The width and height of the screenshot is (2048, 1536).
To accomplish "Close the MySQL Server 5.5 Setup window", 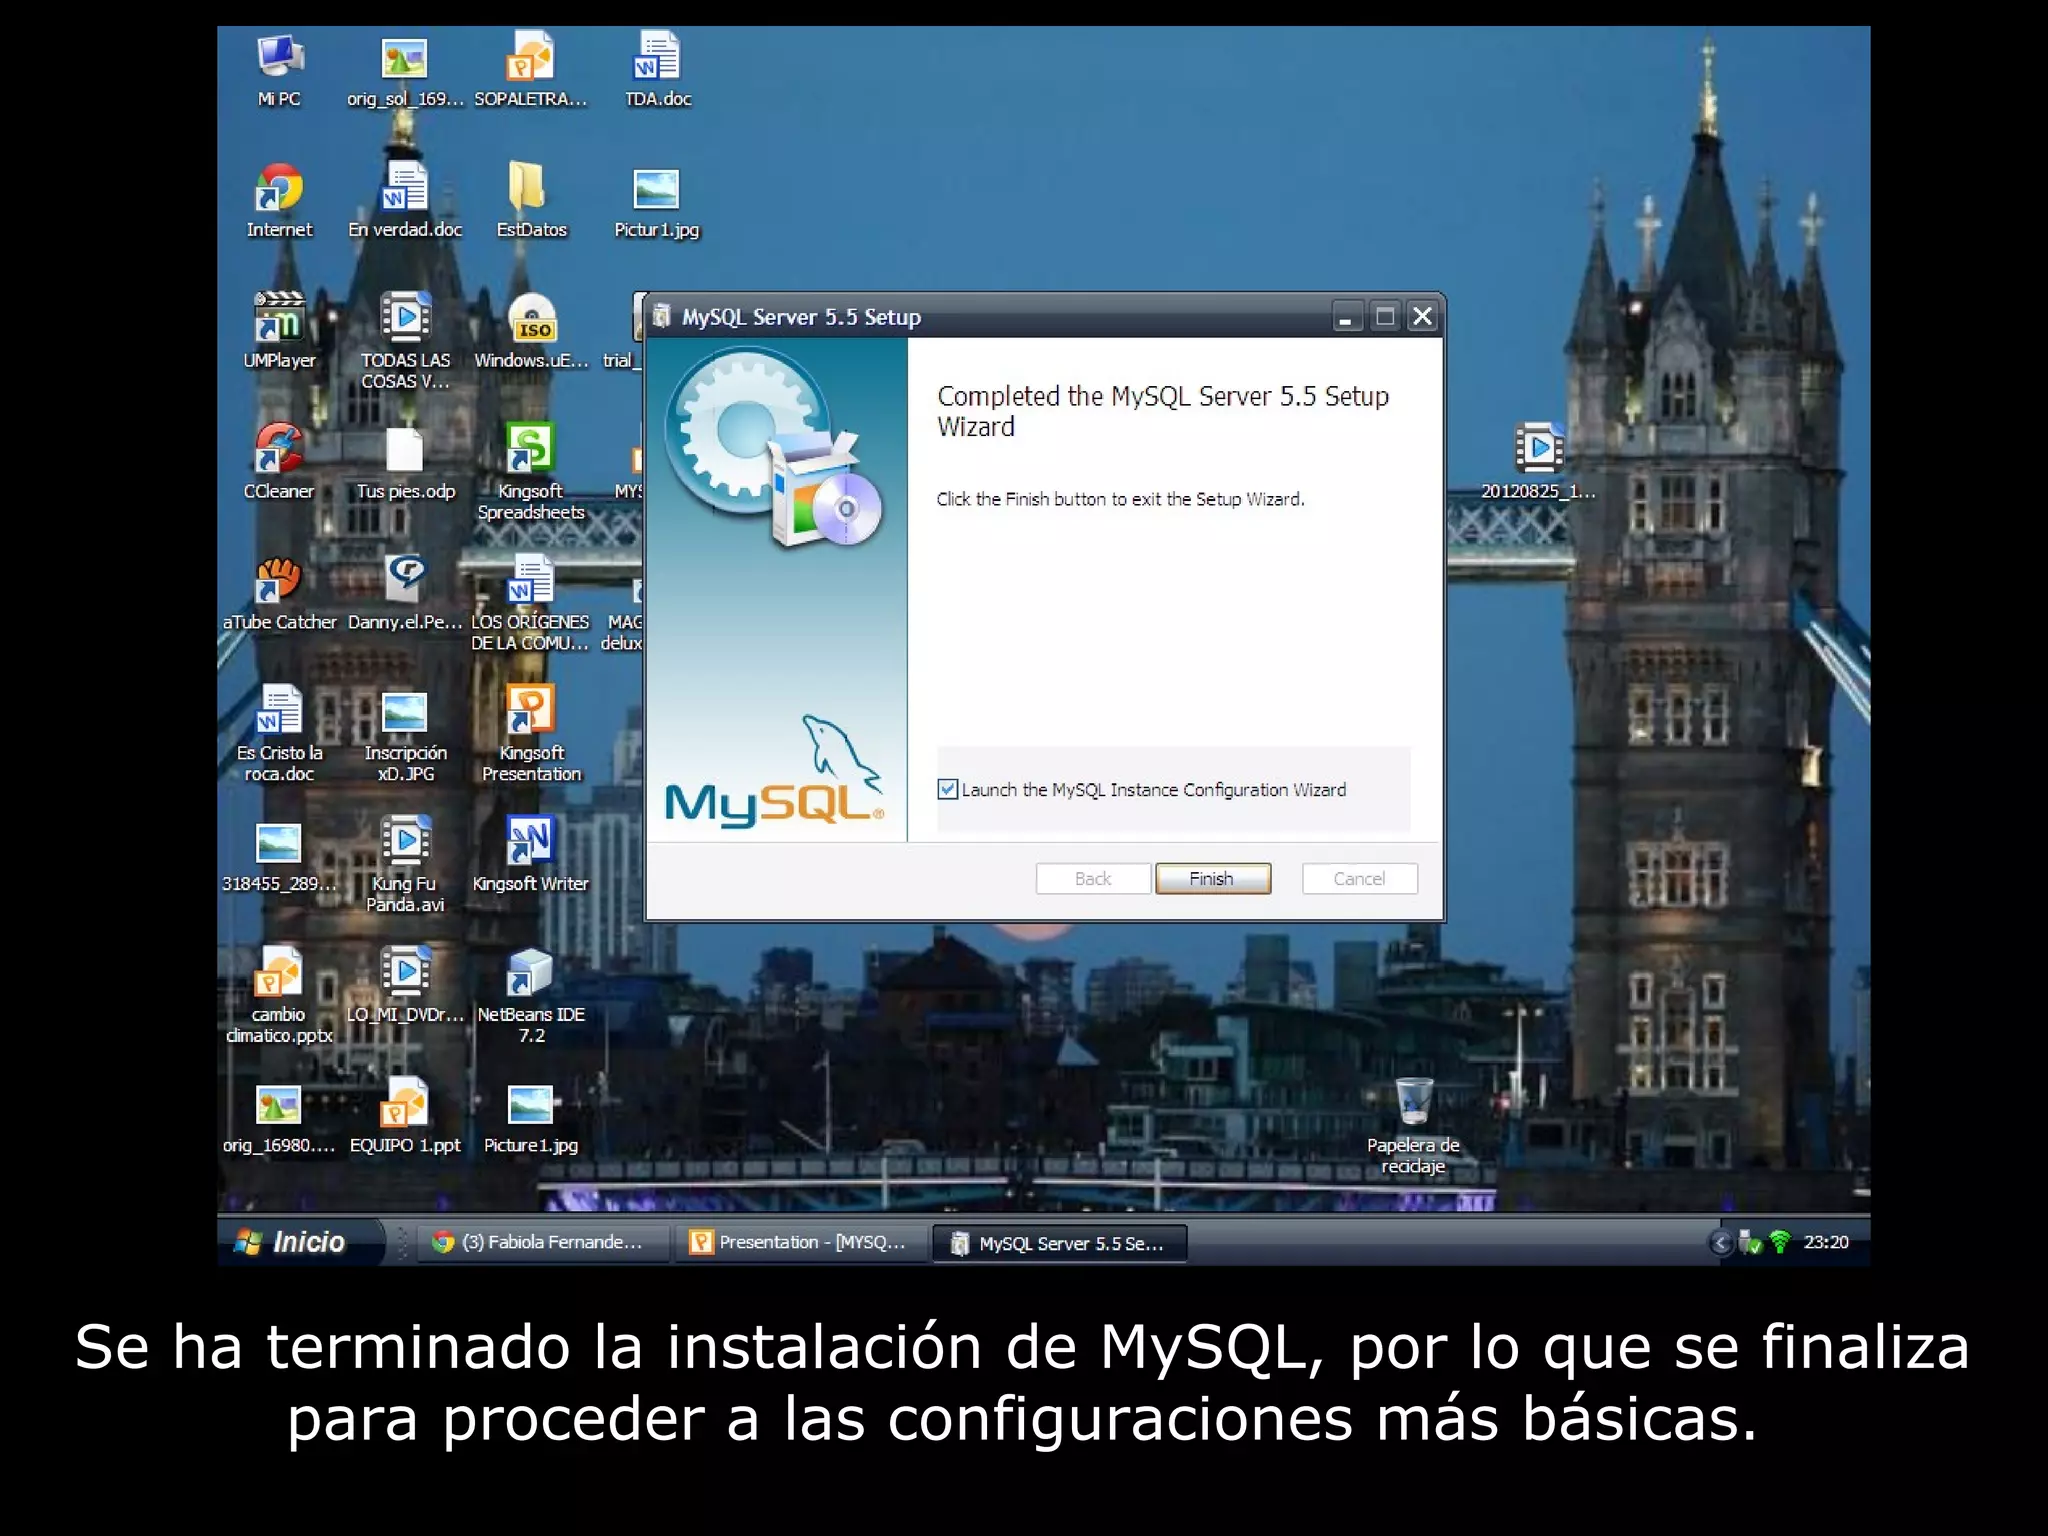I will [1422, 317].
